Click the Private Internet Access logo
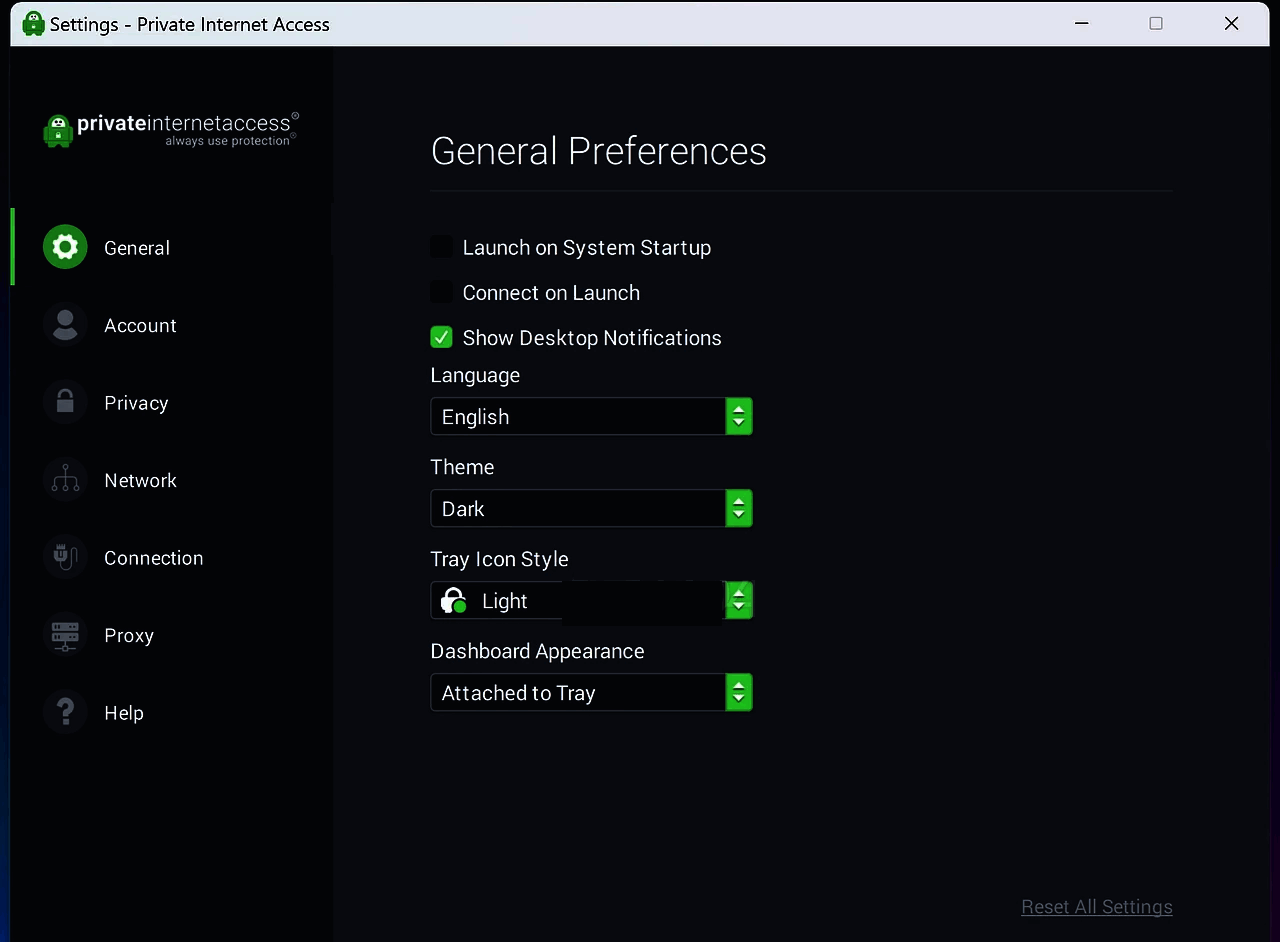The height and width of the screenshot is (942, 1280). (x=171, y=129)
